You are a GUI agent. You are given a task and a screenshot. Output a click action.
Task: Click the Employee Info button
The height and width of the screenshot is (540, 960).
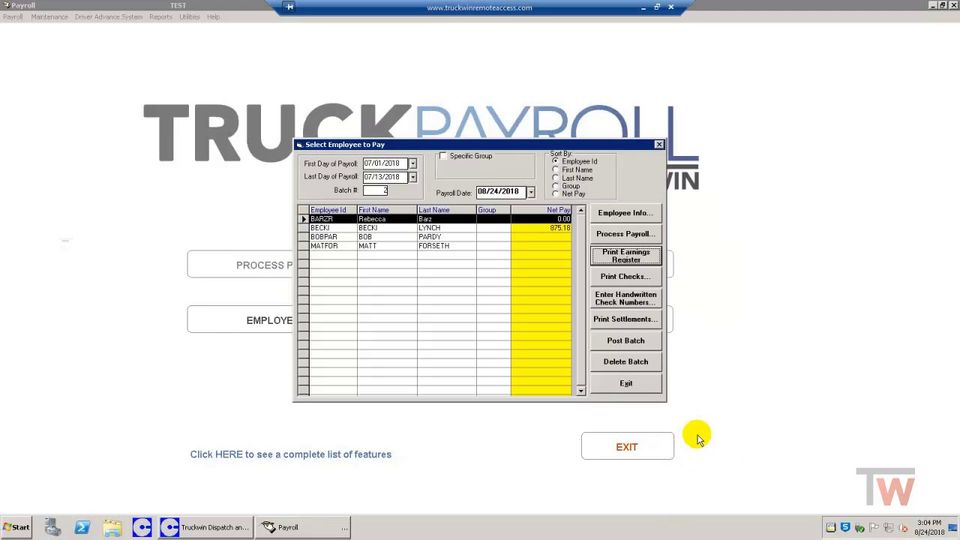pyautogui.click(x=626, y=213)
